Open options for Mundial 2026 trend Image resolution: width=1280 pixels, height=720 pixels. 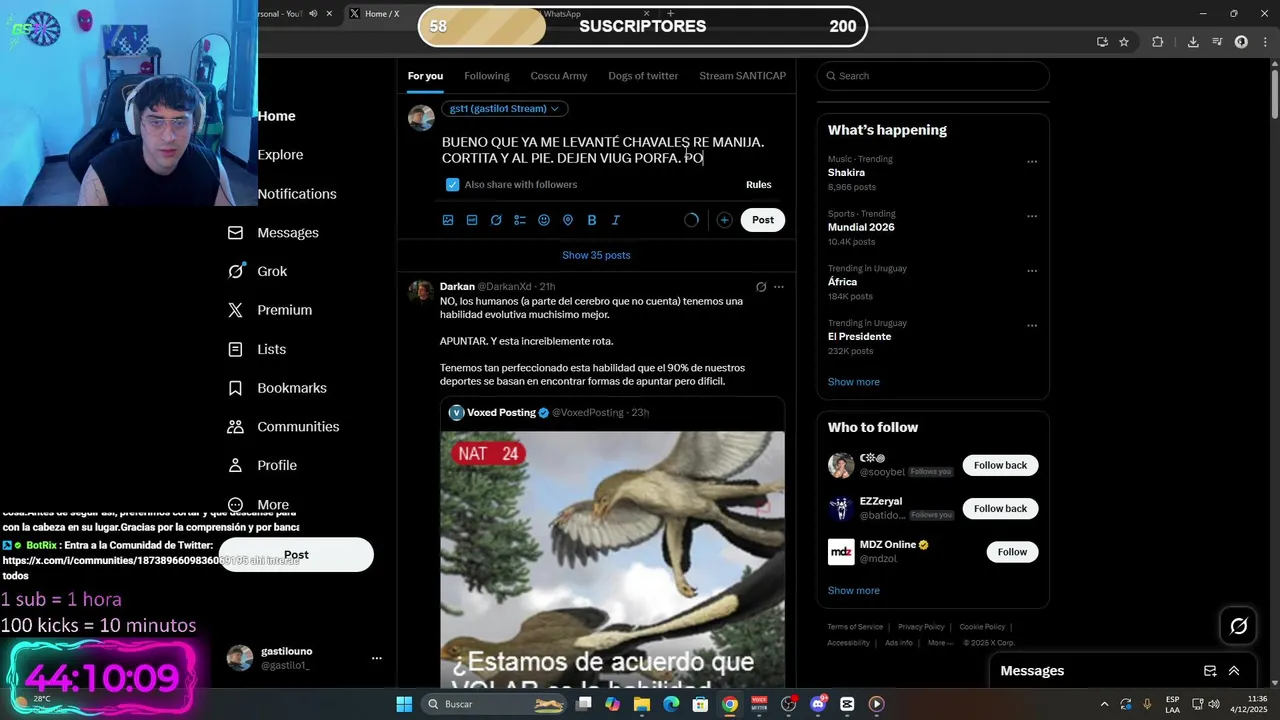tap(1032, 216)
